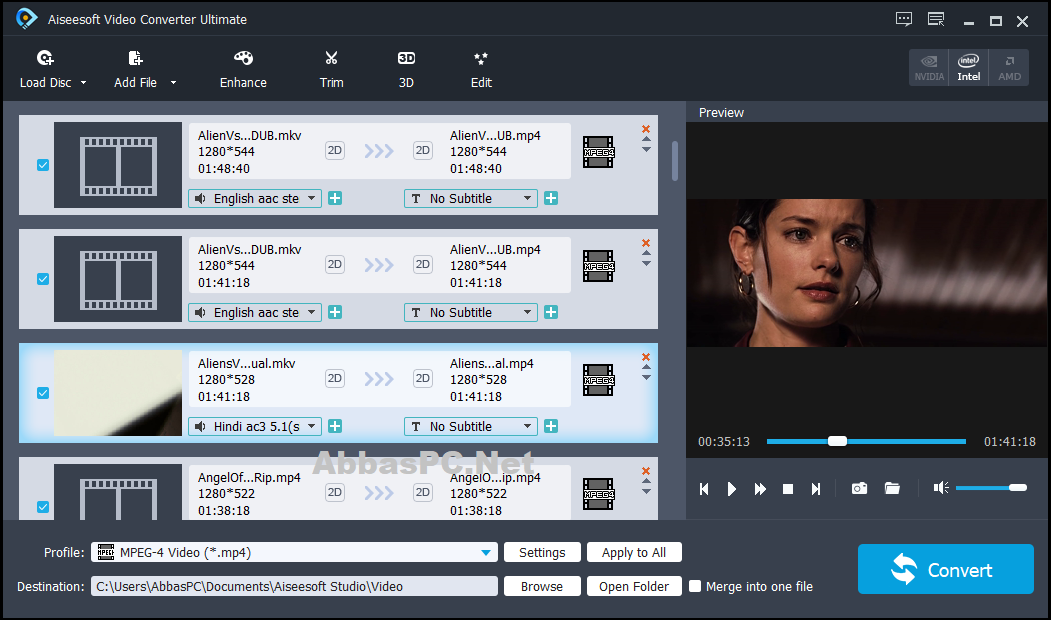Expand the Load Disc dropdown arrow
The height and width of the screenshot is (620, 1051).
point(84,82)
